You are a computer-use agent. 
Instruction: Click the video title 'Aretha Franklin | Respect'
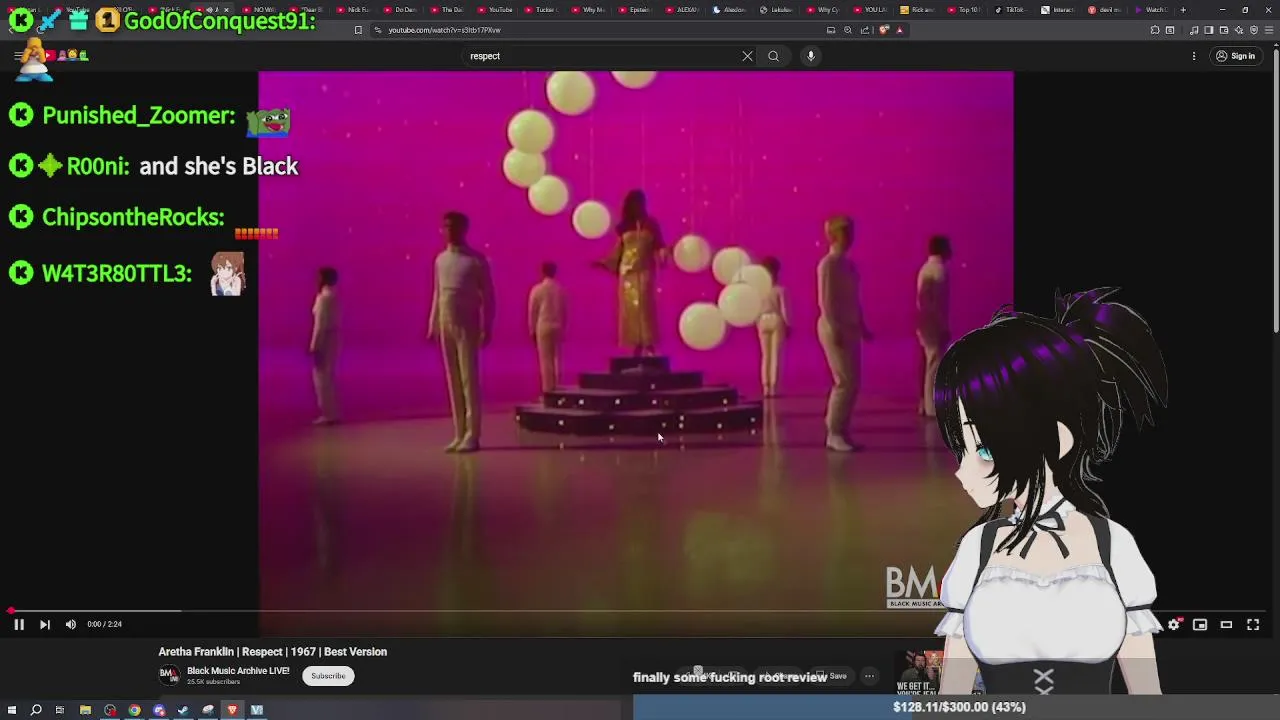click(272, 652)
